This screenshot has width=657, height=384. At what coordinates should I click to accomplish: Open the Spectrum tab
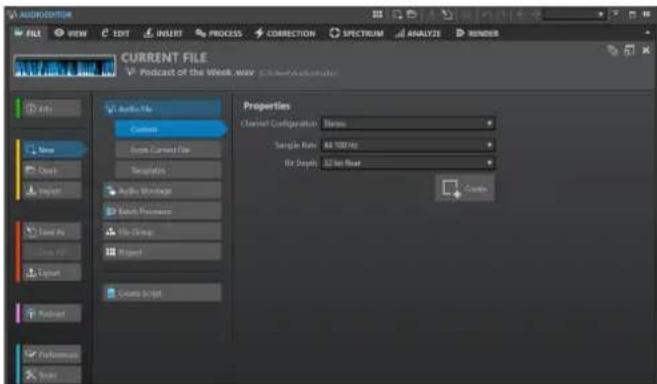point(356,33)
